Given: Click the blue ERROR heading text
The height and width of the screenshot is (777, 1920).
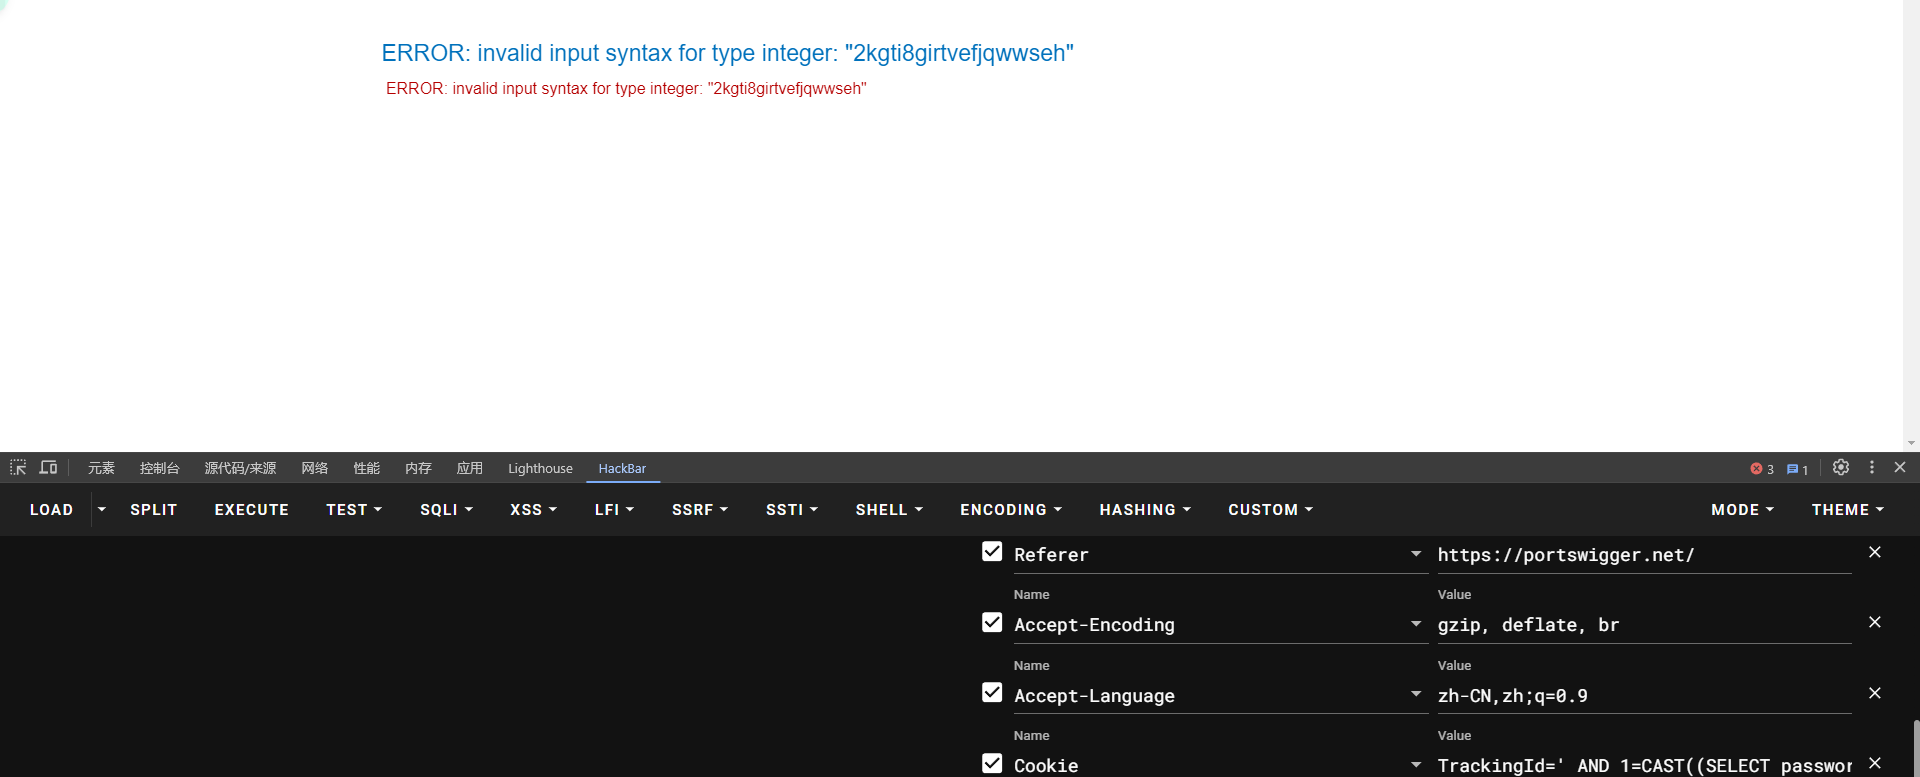Looking at the screenshot, I should pos(727,53).
